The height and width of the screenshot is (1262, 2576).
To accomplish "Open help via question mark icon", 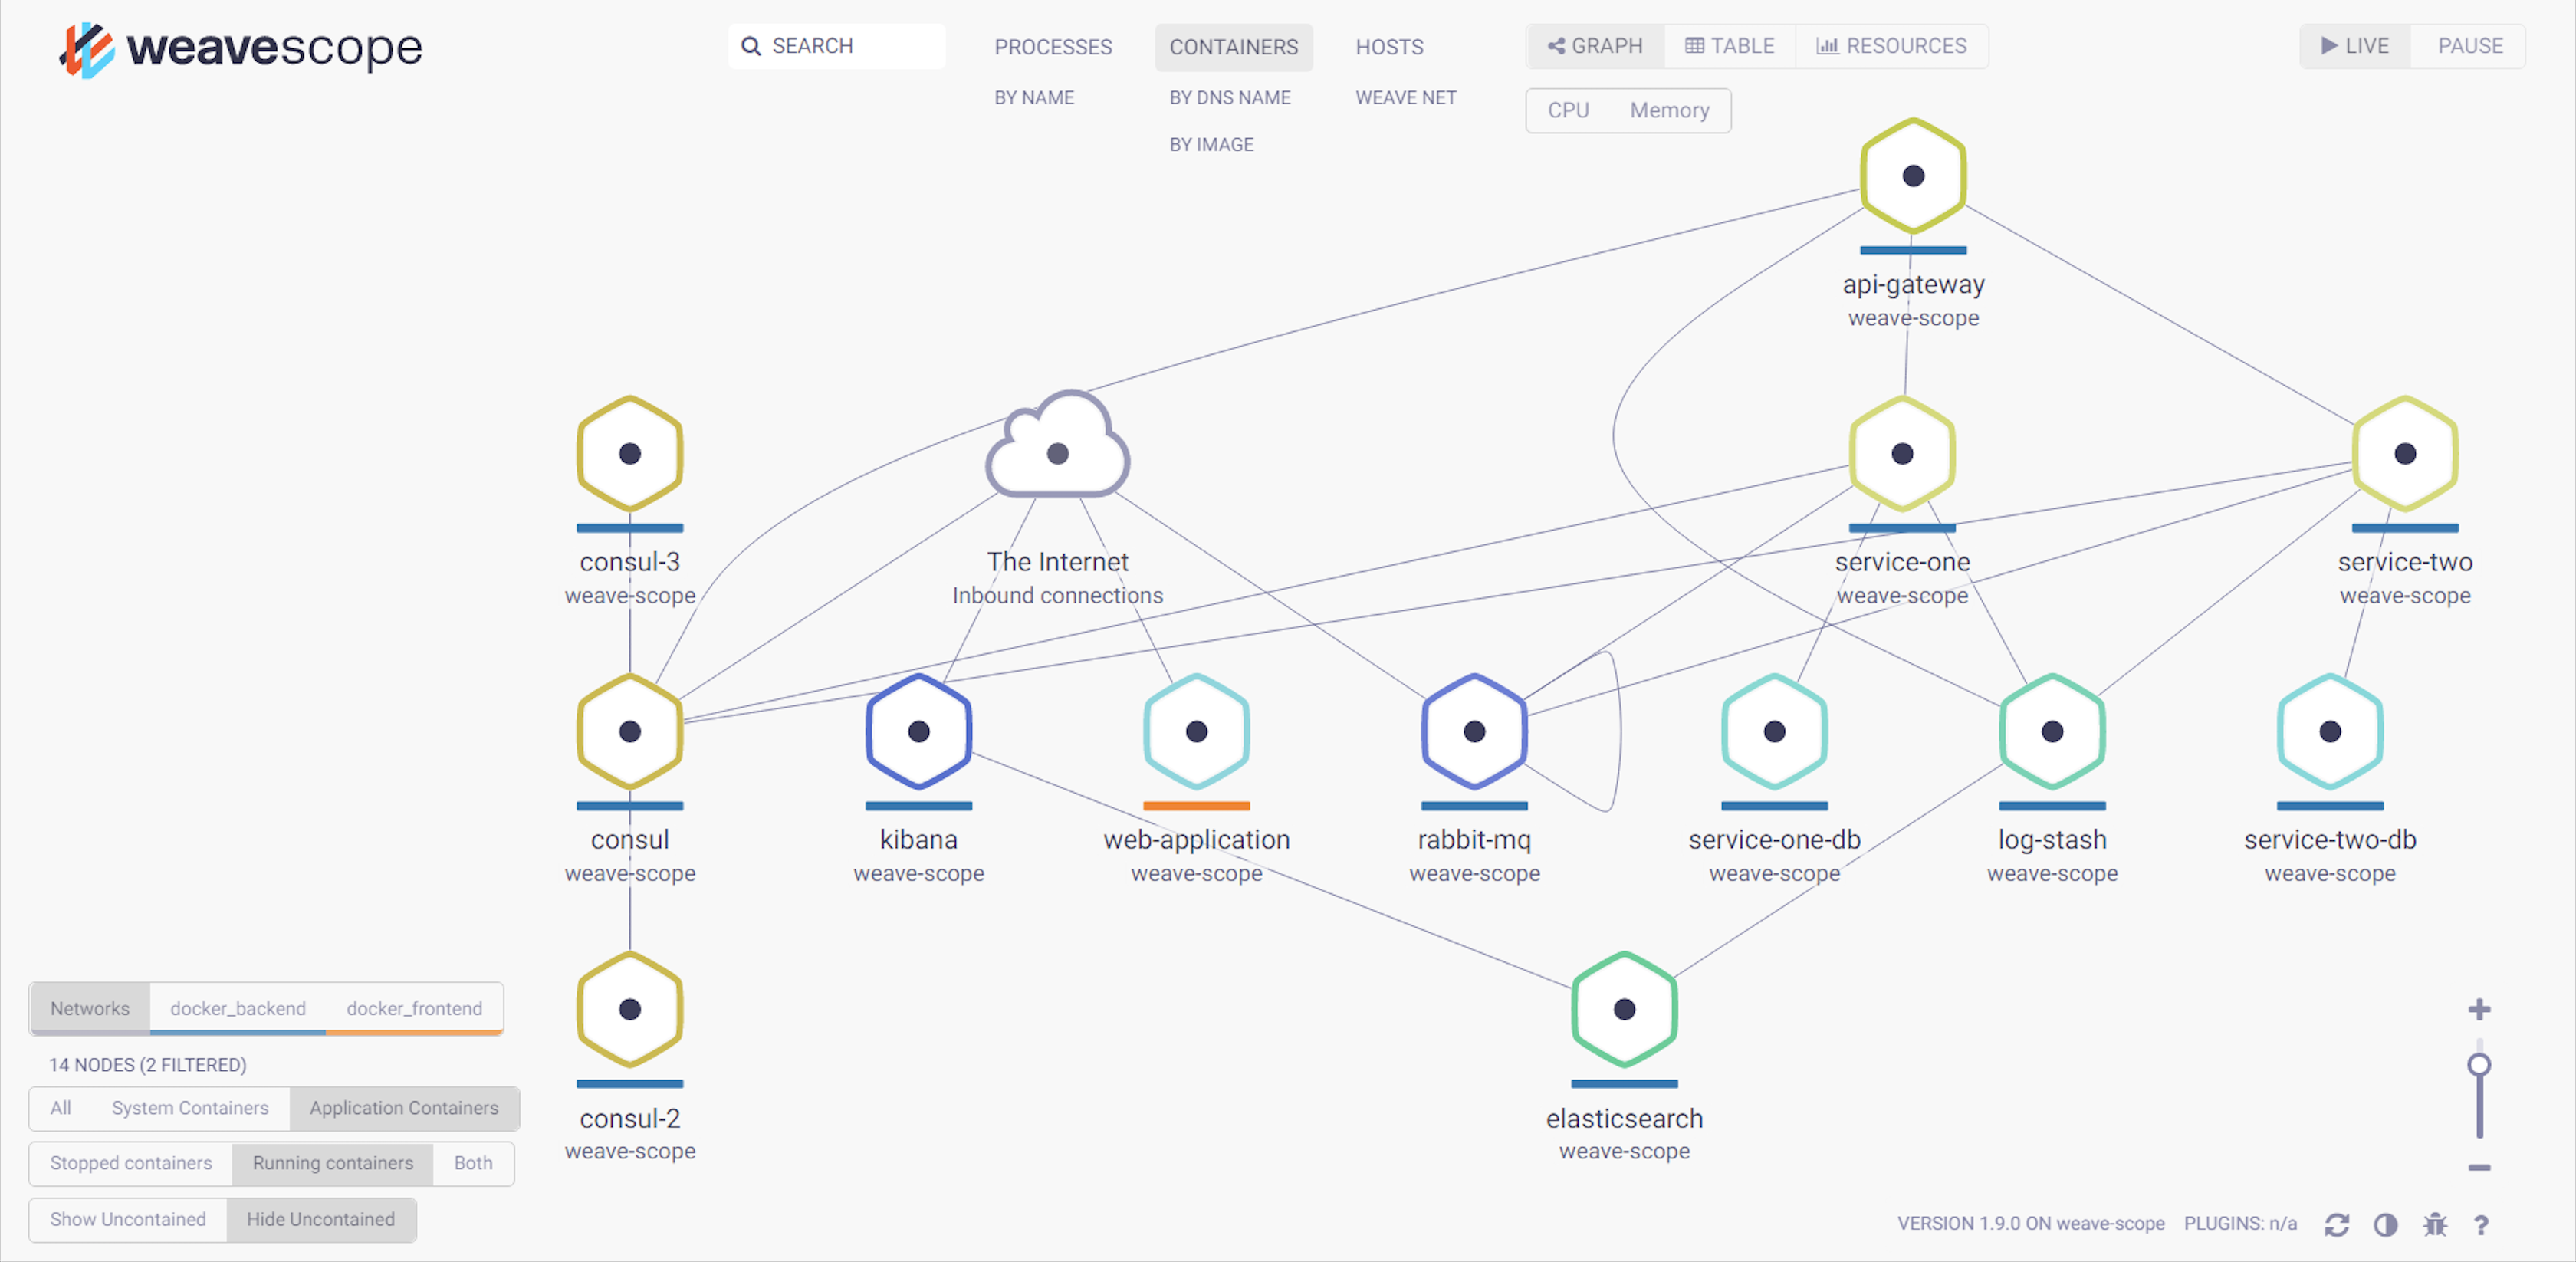I will point(2481,1224).
